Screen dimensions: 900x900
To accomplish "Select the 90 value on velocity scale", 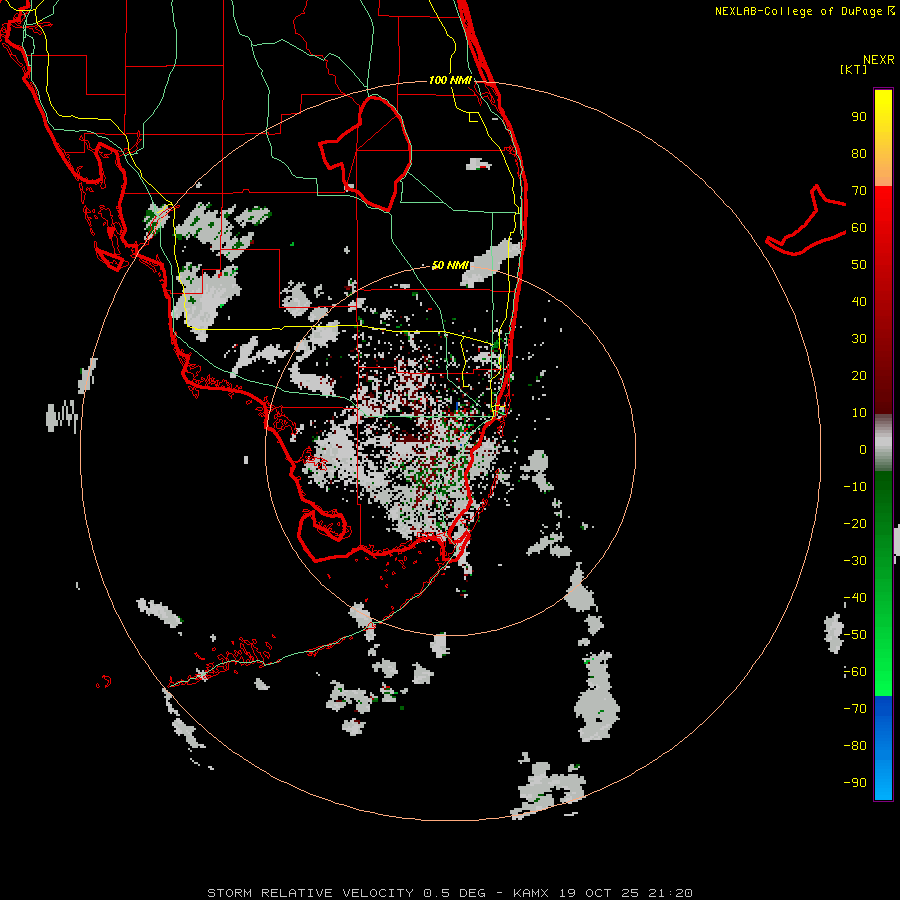I will tap(859, 117).
